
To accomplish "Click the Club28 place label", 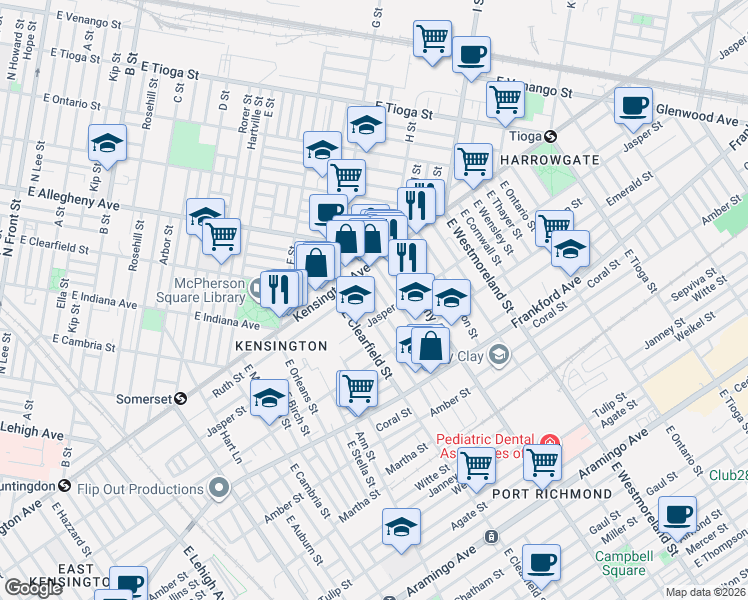I will pyautogui.click(x=728, y=476).
